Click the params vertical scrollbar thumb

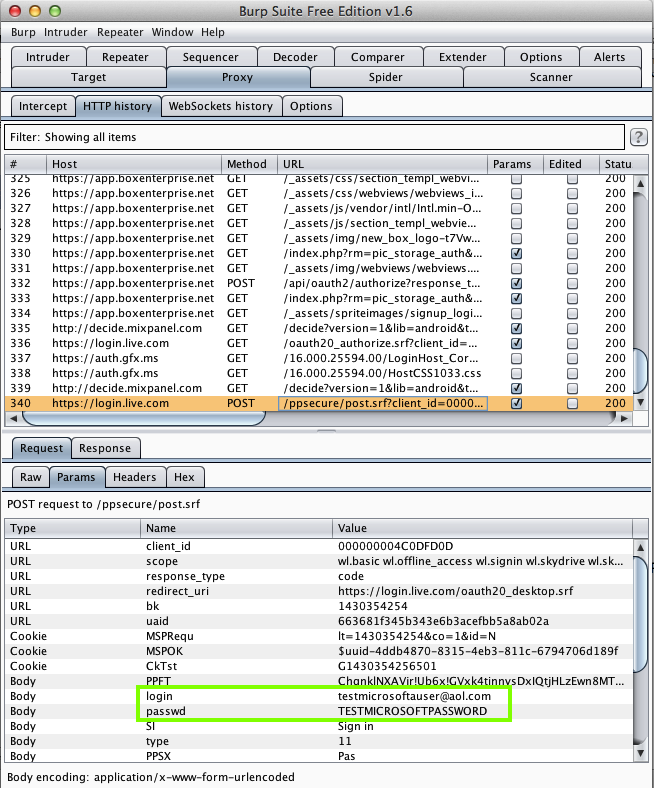pyautogui.click(x=640, y=615)
